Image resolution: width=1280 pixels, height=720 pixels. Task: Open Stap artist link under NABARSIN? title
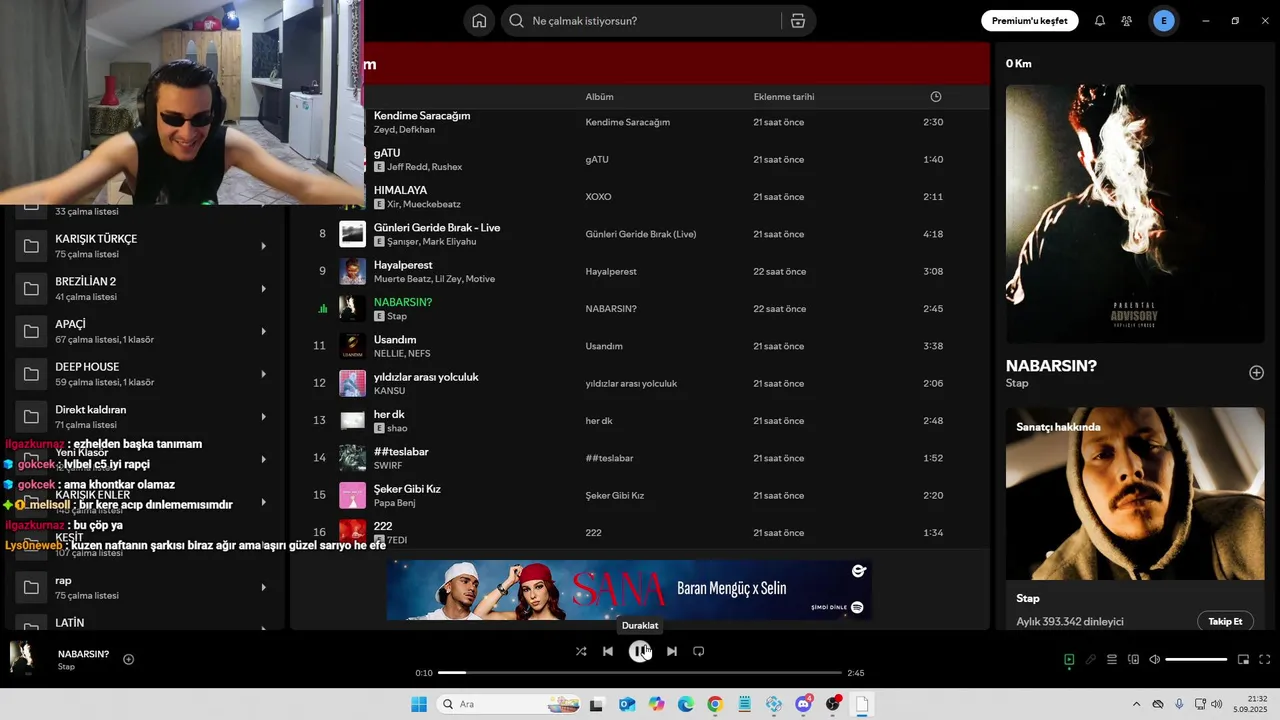click(1016, 383)
